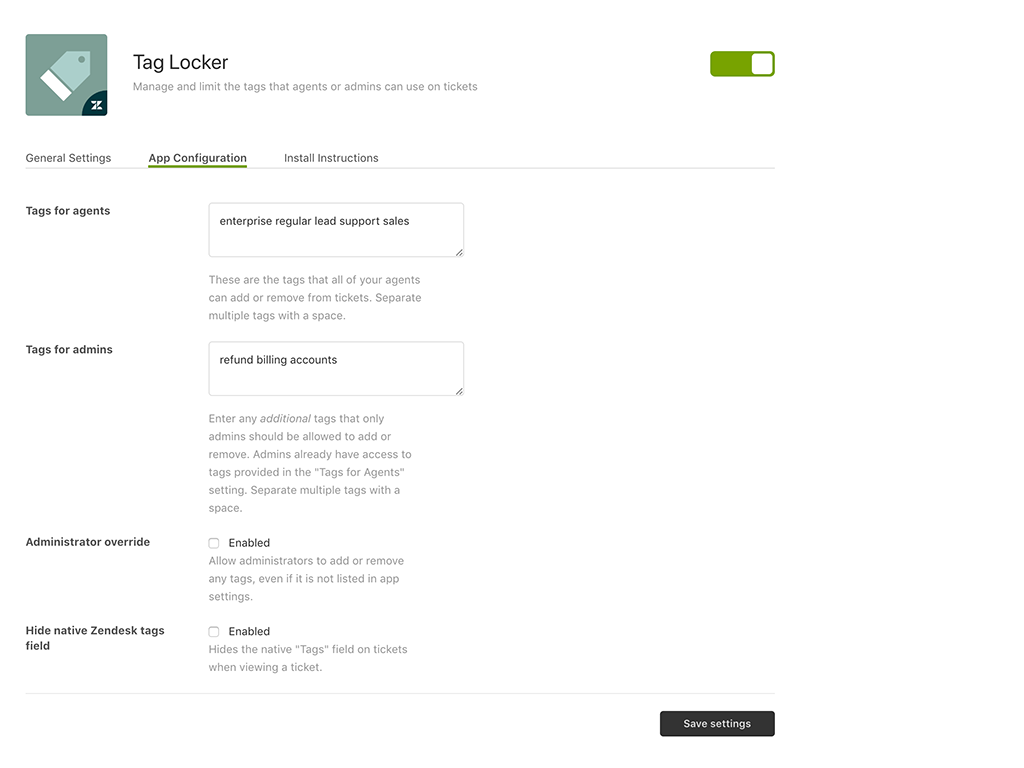Click the "Administrator override" setting label
Screen dimensions: 1024x768
87,542
